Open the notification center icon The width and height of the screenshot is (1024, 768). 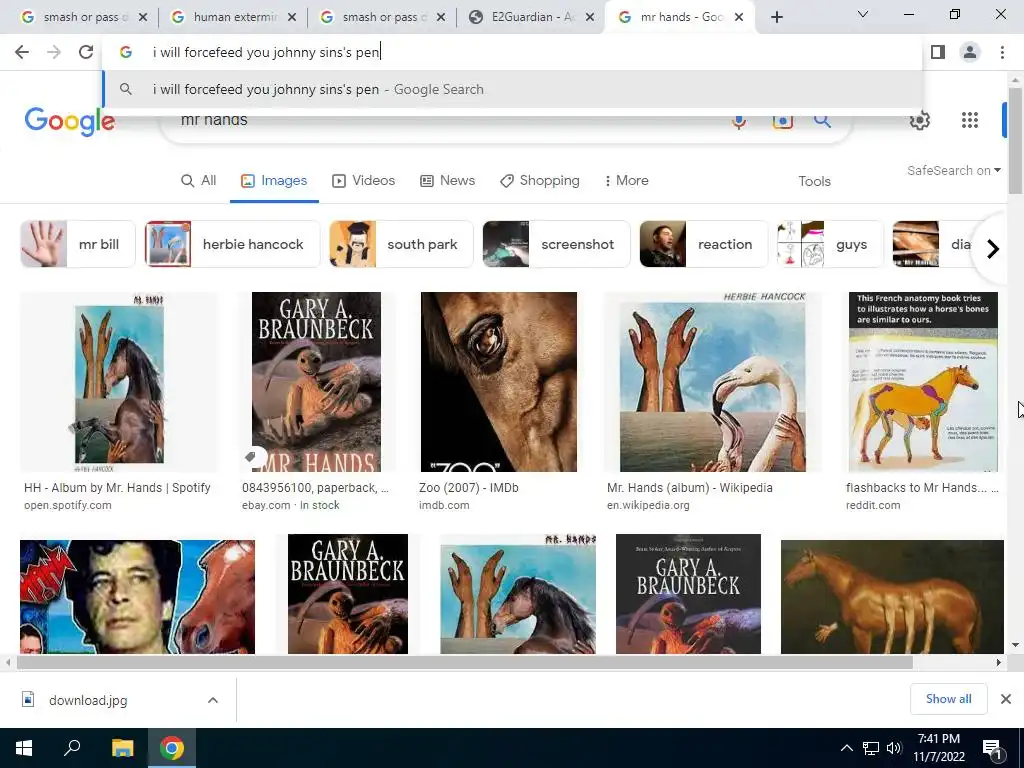click(x=992, y=748)
